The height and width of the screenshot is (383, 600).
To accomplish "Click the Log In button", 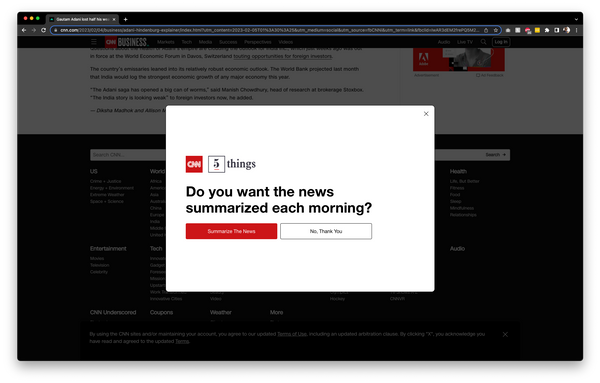I will pyautogui.click(x=501, y=42).
